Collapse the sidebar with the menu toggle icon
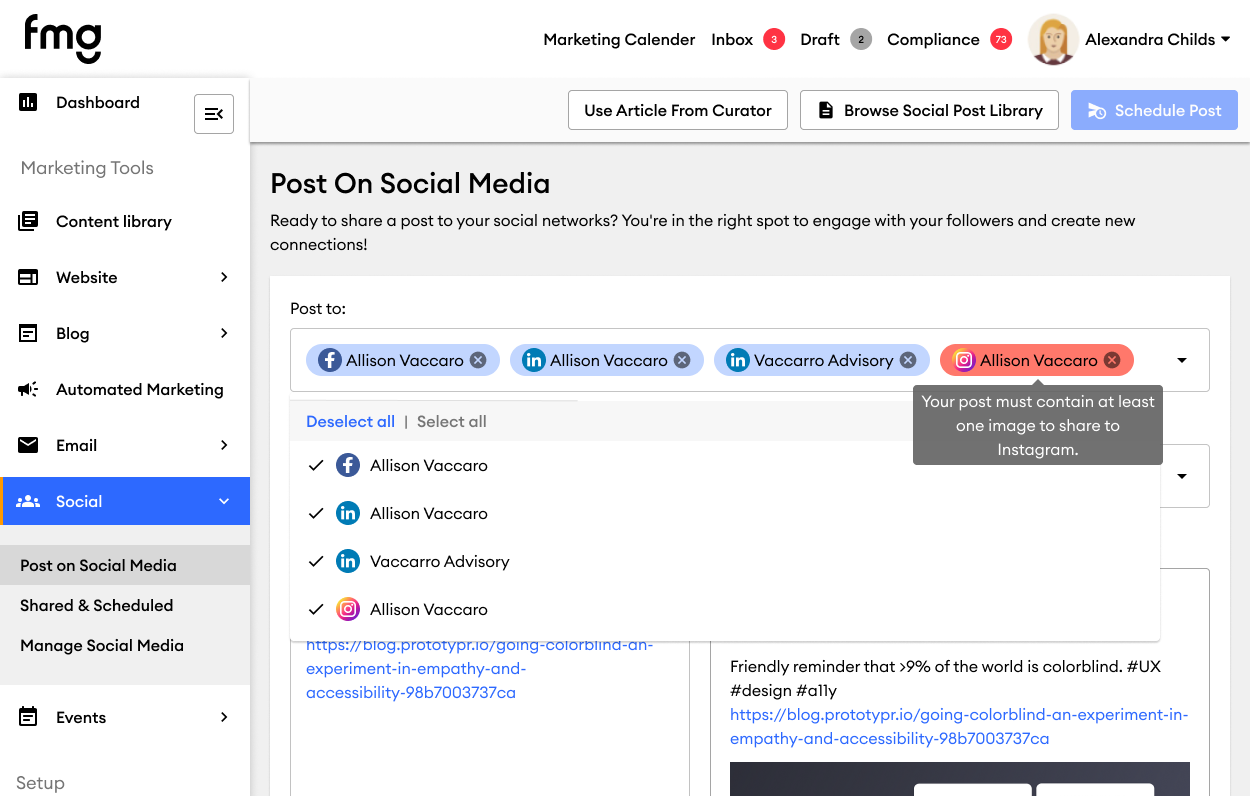The height and width of the screenshot is (796, 1250). 213,114
